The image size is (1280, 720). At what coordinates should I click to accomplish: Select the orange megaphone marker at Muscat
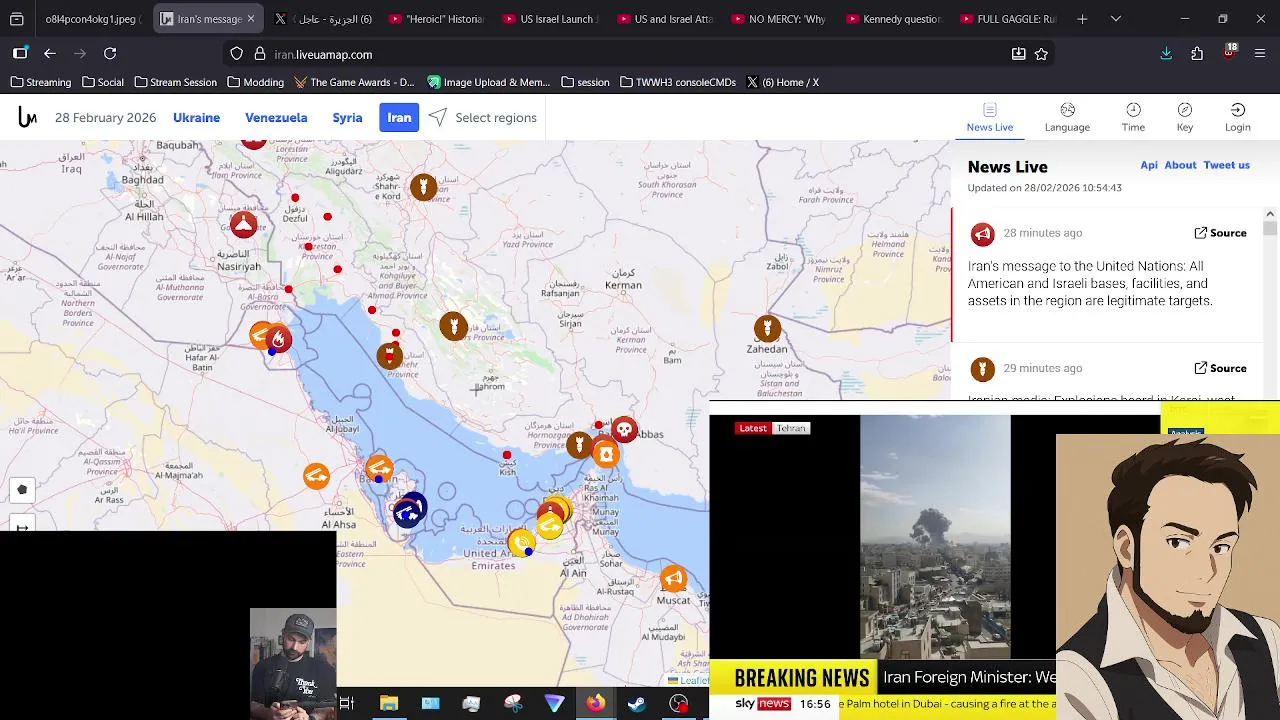click(673, 578)
